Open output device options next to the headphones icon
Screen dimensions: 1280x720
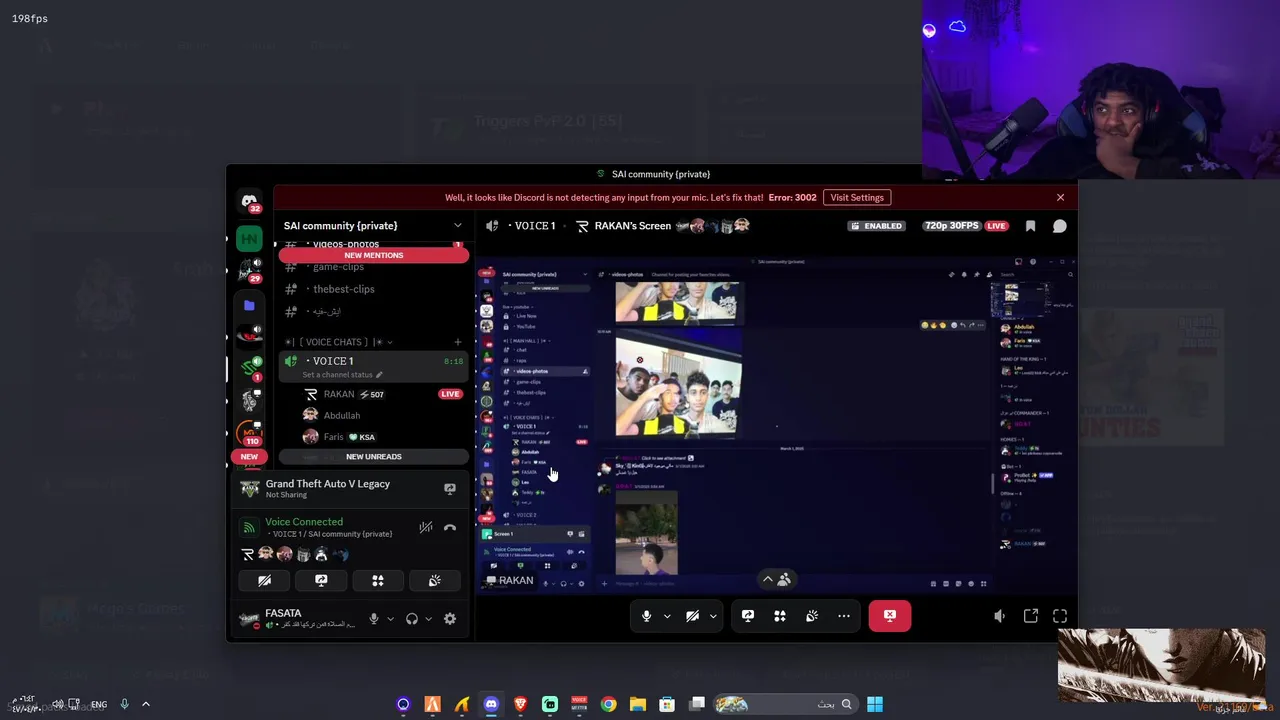click(x=428, y=619)
